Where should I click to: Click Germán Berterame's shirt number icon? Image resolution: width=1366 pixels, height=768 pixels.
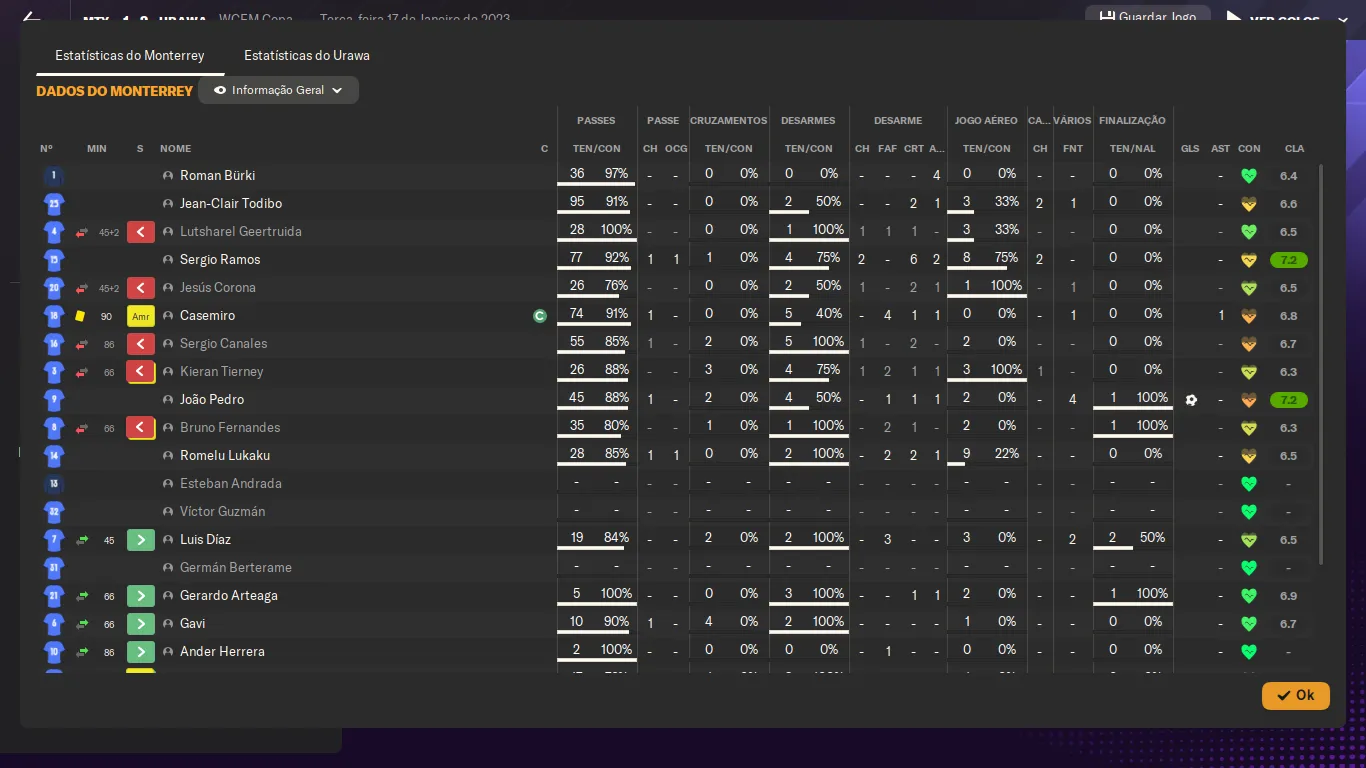tap(54, 568)
